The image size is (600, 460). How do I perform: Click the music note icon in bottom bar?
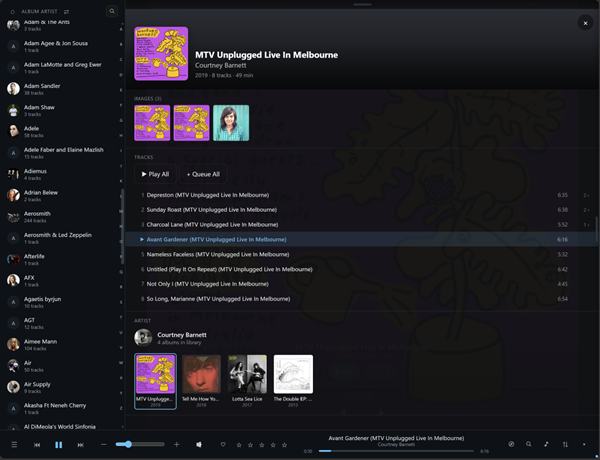pyautogui.click(x=546, y=444)
